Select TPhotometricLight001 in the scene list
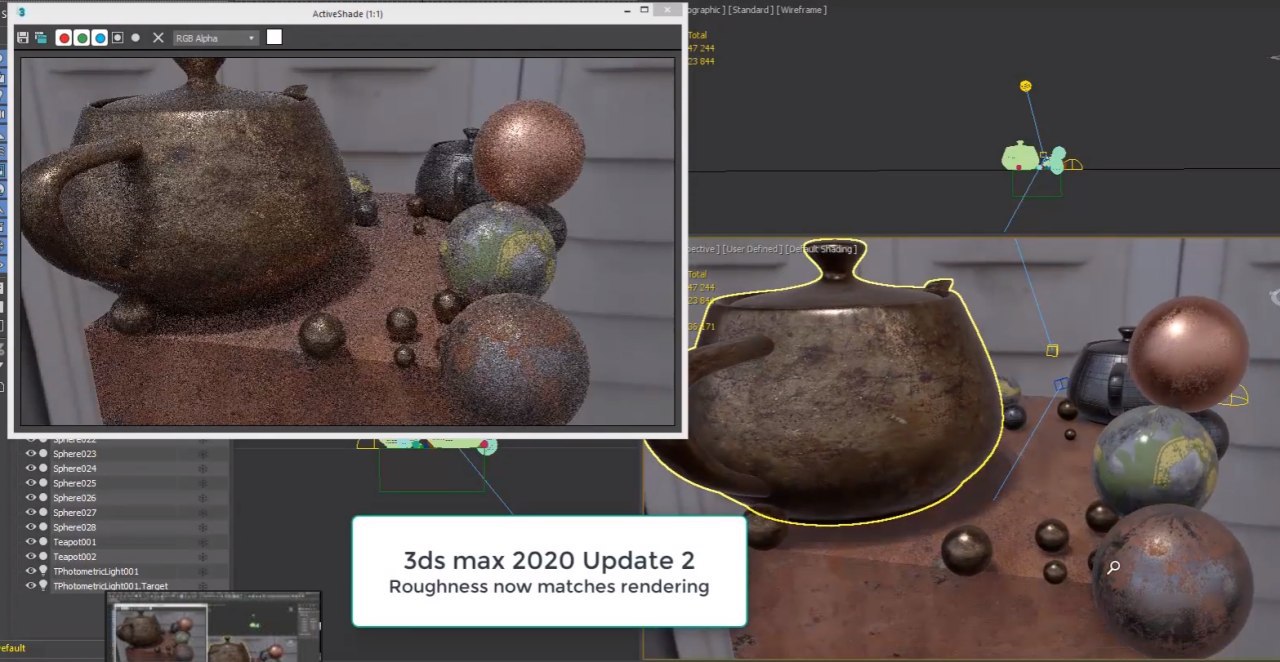This screenshot has width=1280, height=662. pyautogui.click(x=96, y=571)
